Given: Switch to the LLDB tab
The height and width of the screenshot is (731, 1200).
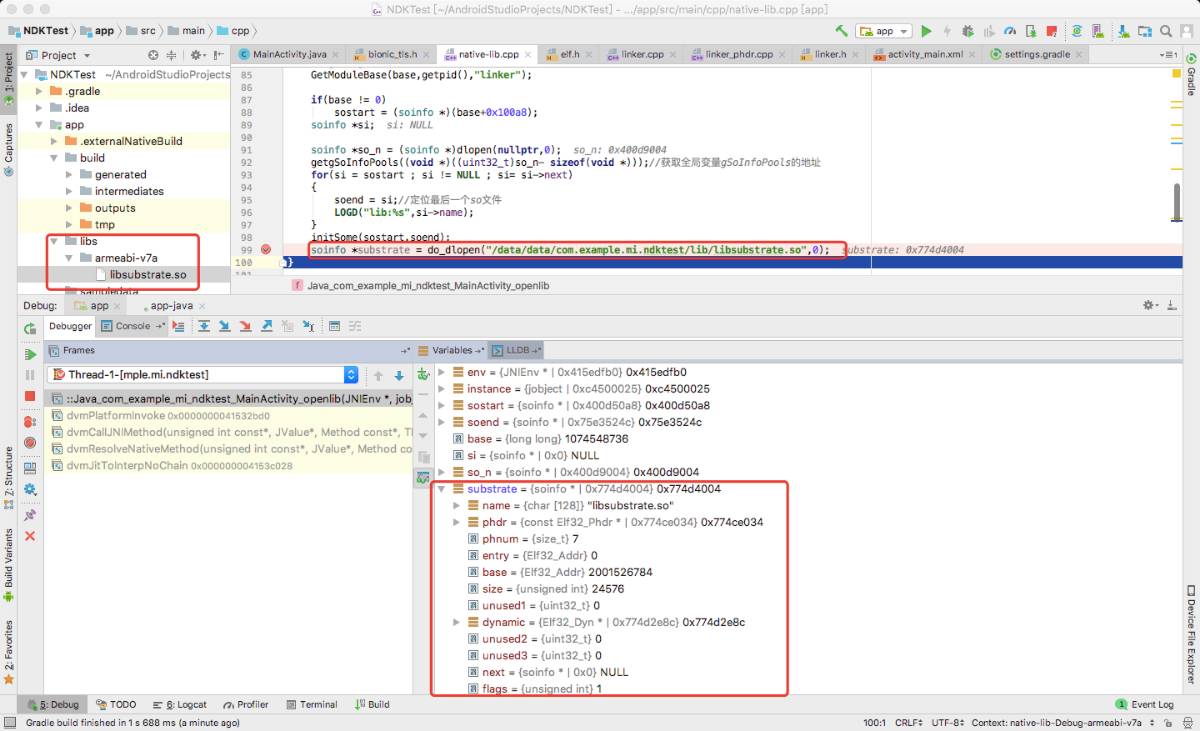Looking at the screenshot, I should pos(518,350).
